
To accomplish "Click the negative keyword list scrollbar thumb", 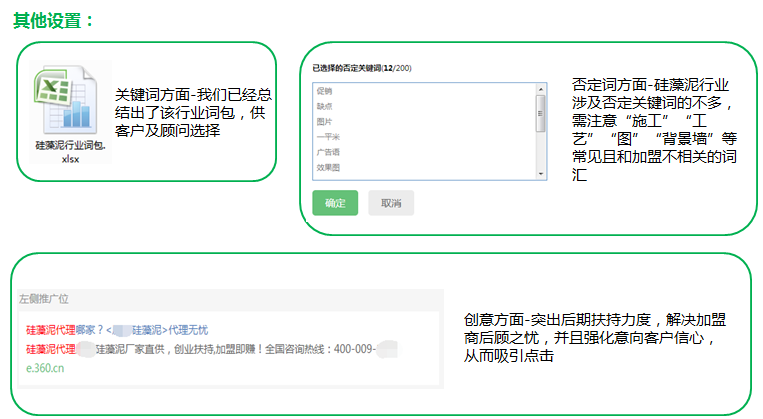I will click(541, 108).
